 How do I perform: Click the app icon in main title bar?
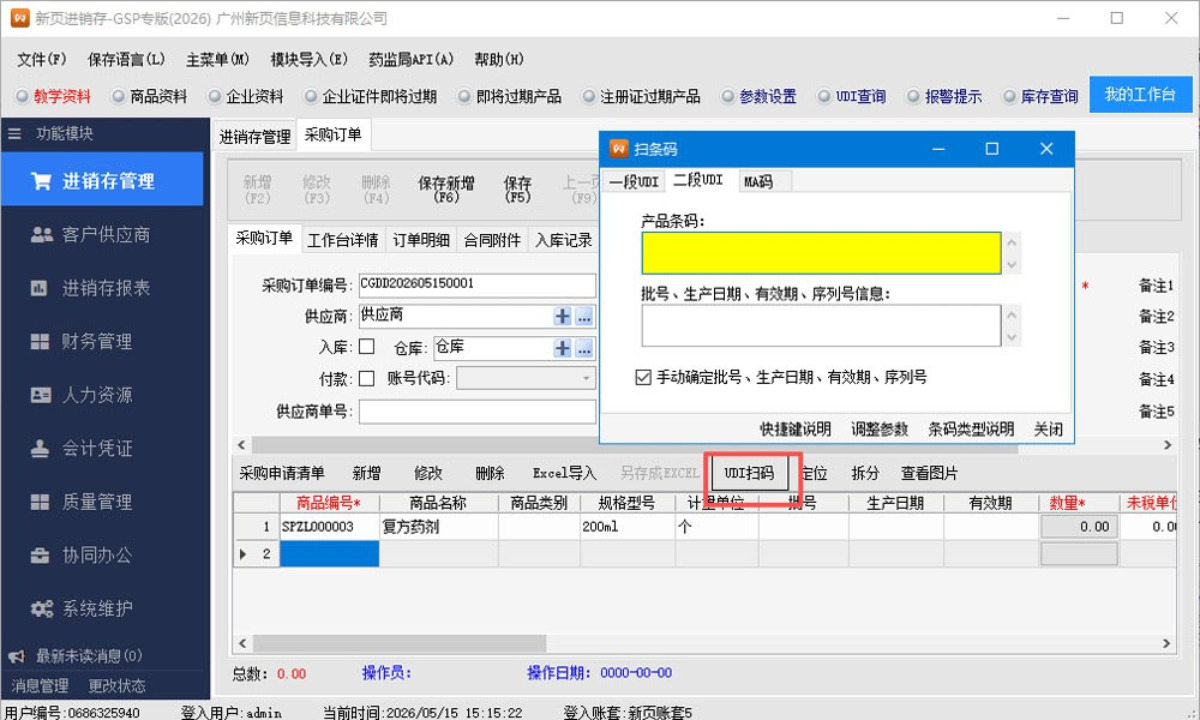point(19,18)
